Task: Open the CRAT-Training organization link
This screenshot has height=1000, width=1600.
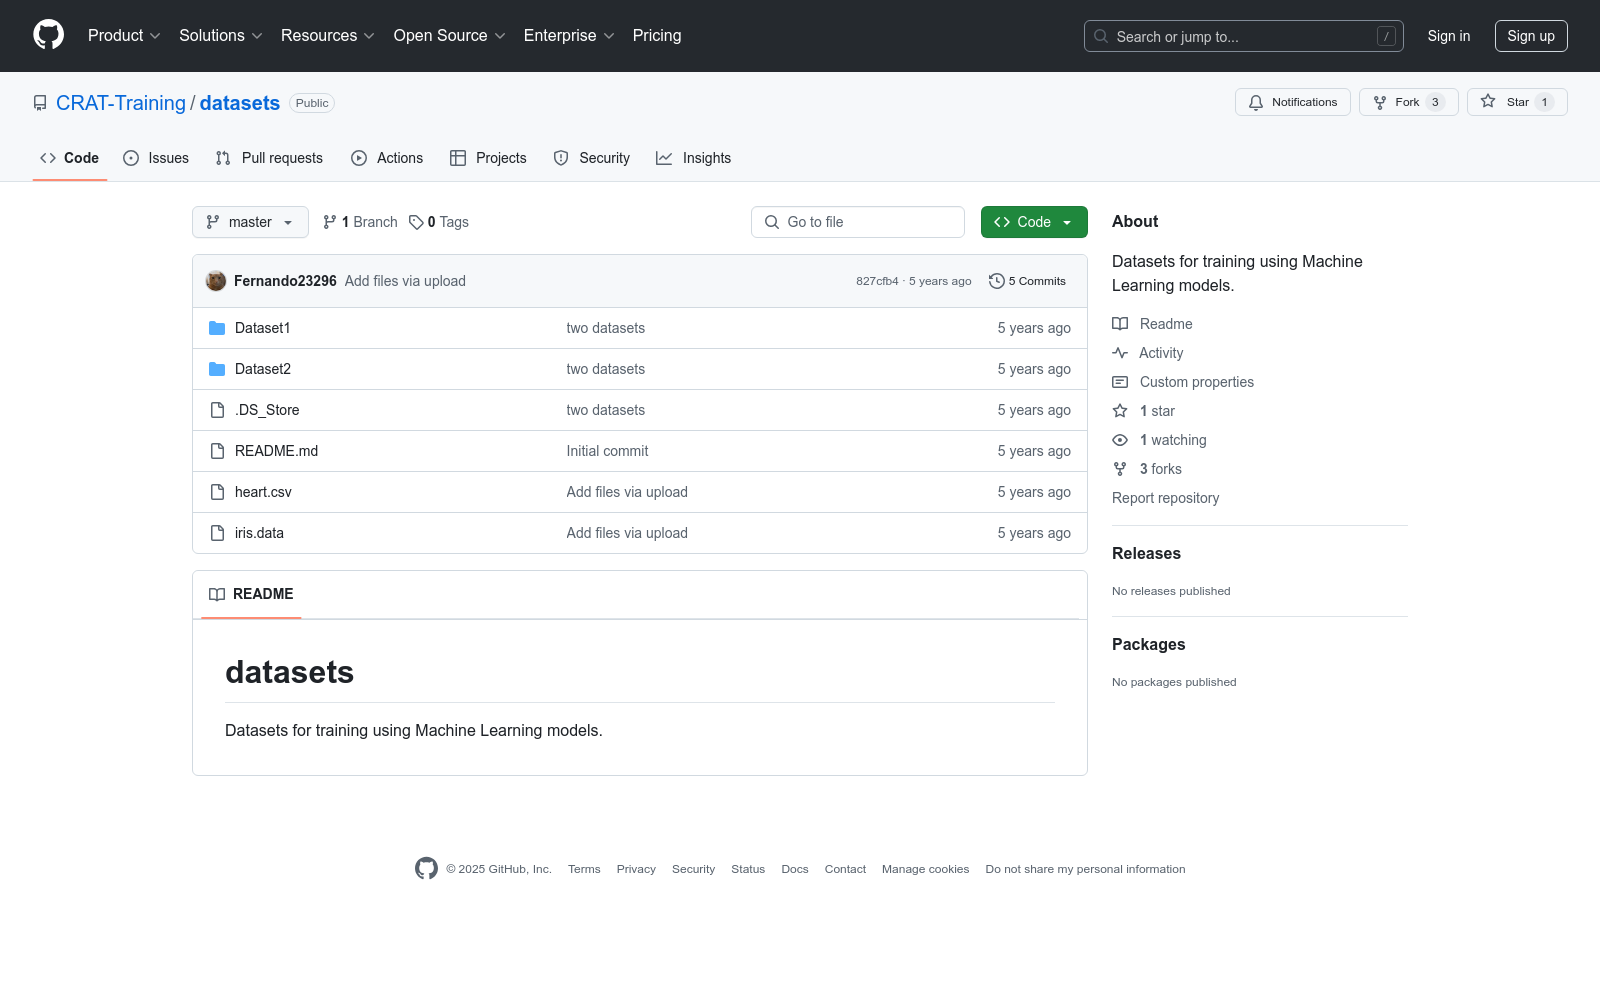Action: (x=121, y=103)
